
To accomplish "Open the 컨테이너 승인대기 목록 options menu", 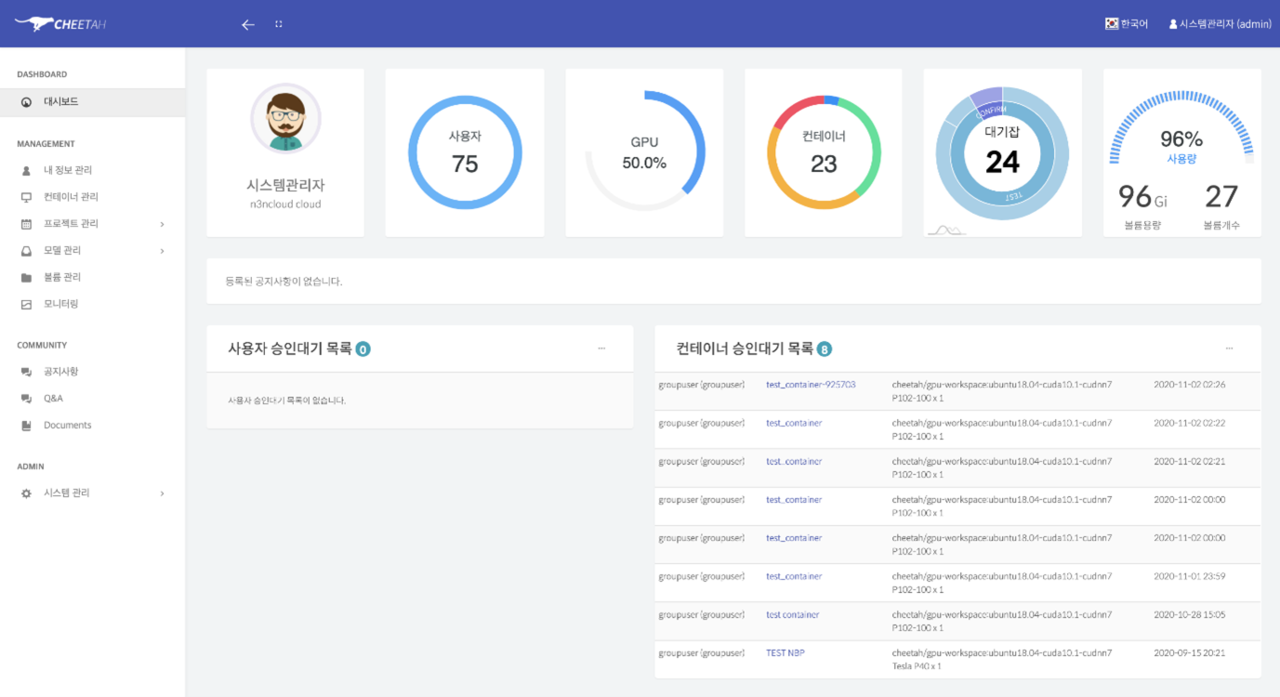I will point(1229,348).
